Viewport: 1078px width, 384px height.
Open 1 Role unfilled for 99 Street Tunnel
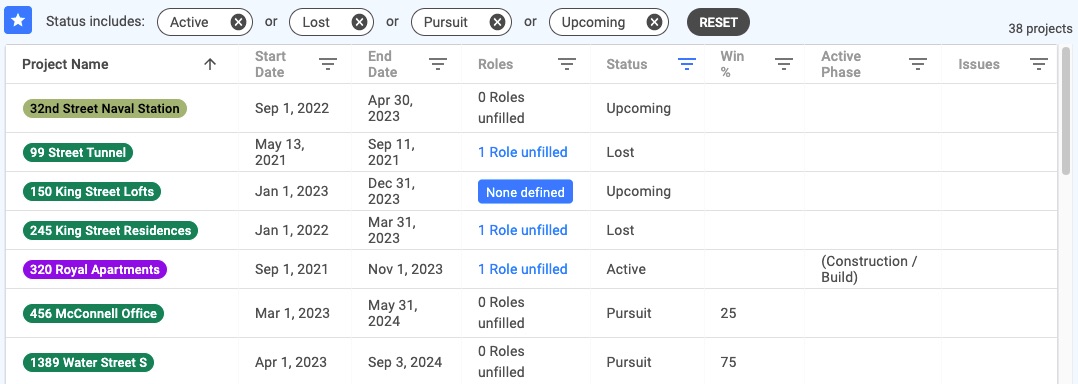click(x=522, y=153)
